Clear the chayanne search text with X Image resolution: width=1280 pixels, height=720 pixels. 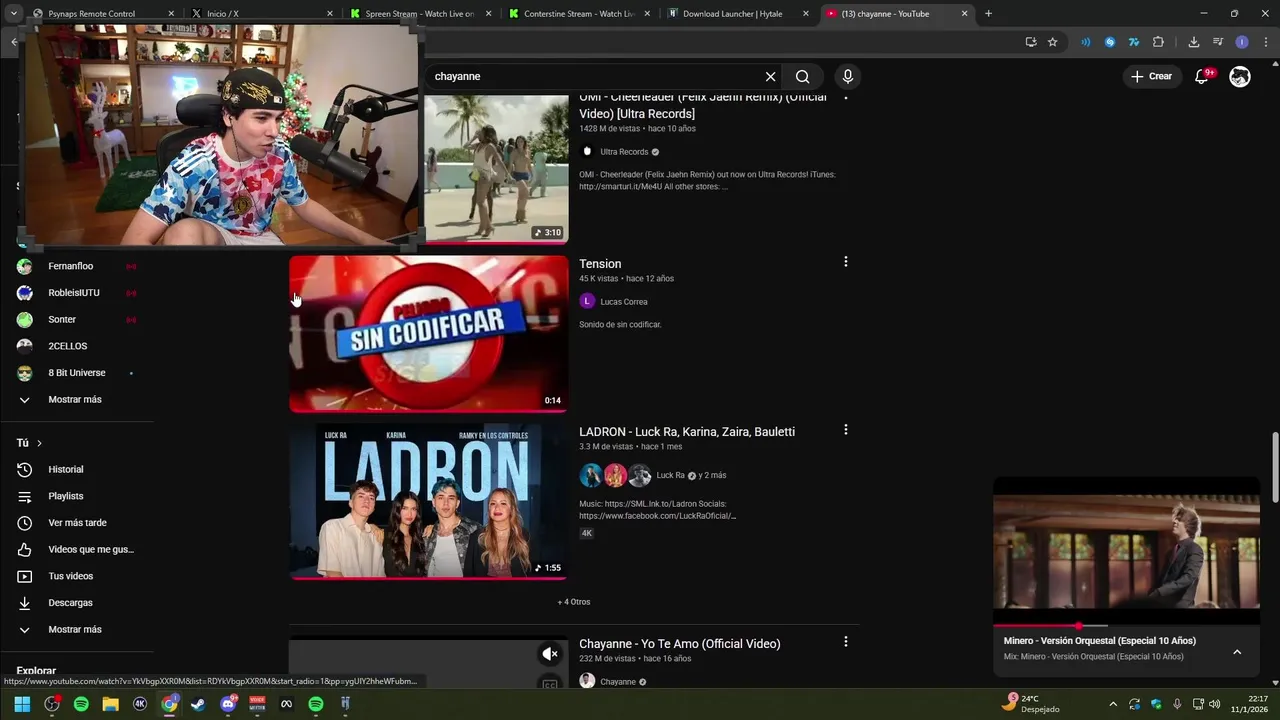770,77
